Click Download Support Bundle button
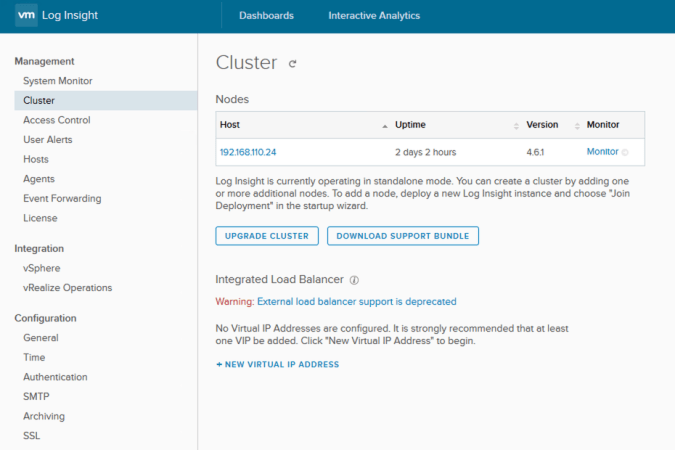The height and width of the screenshot is (450, 675). [403, 236]
